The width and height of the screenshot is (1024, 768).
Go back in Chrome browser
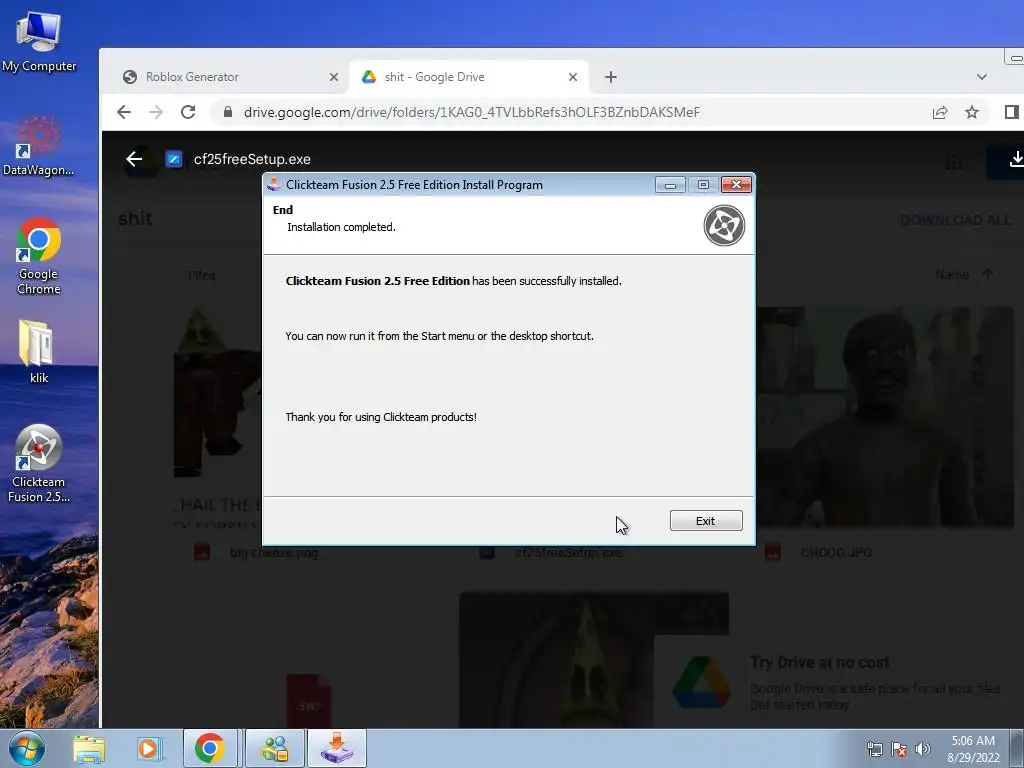124,112
